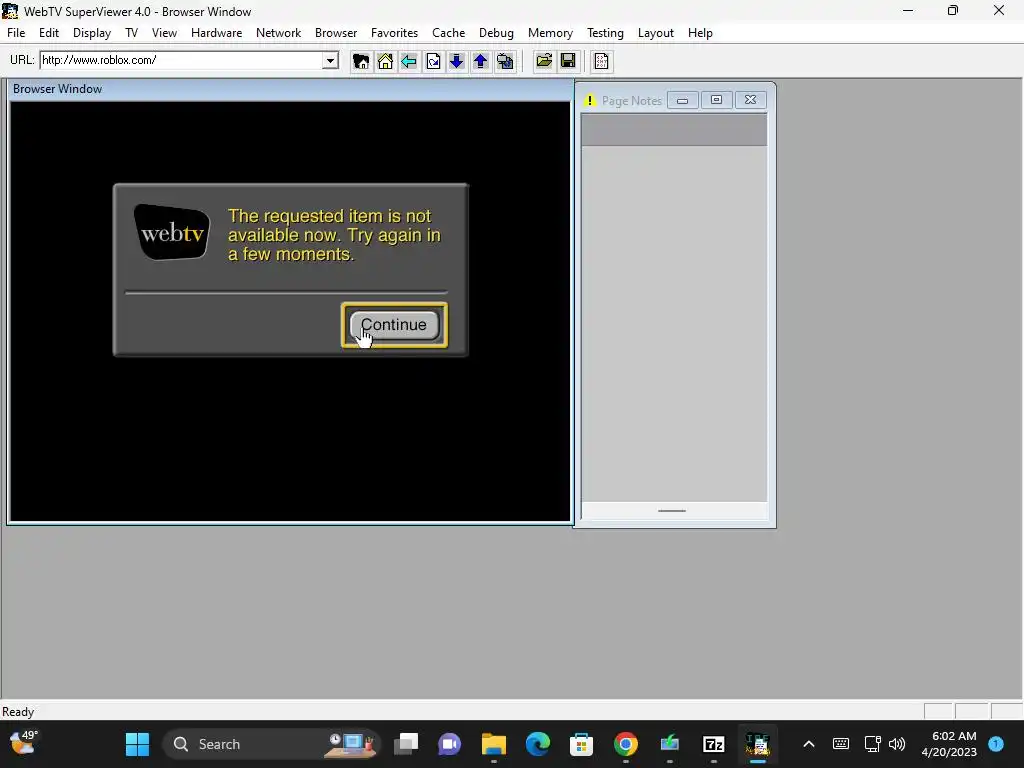Open the green arrow taskbar app icon
The width and height of the screenshot is (1024, 768).
pos(669,744)
